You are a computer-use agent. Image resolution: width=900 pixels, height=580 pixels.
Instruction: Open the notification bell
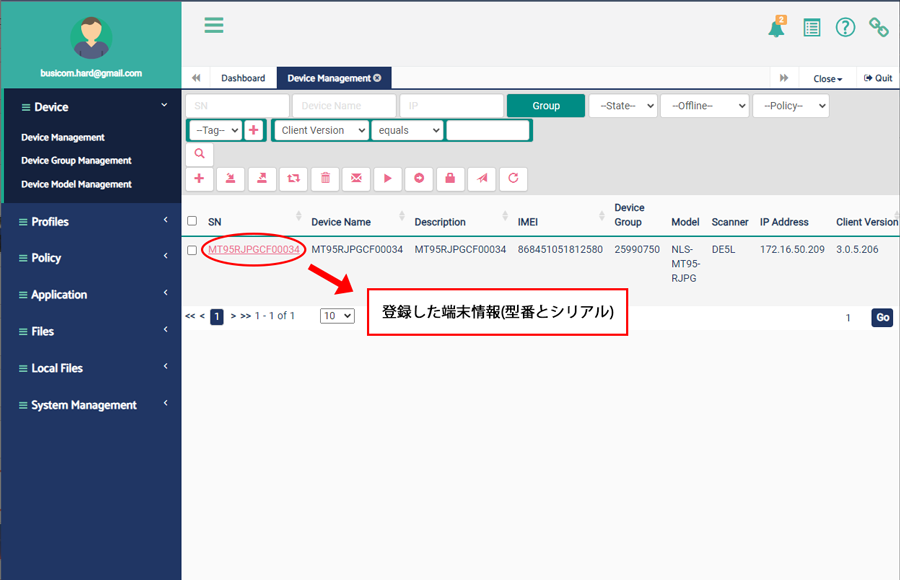click(x=776, y=28)
